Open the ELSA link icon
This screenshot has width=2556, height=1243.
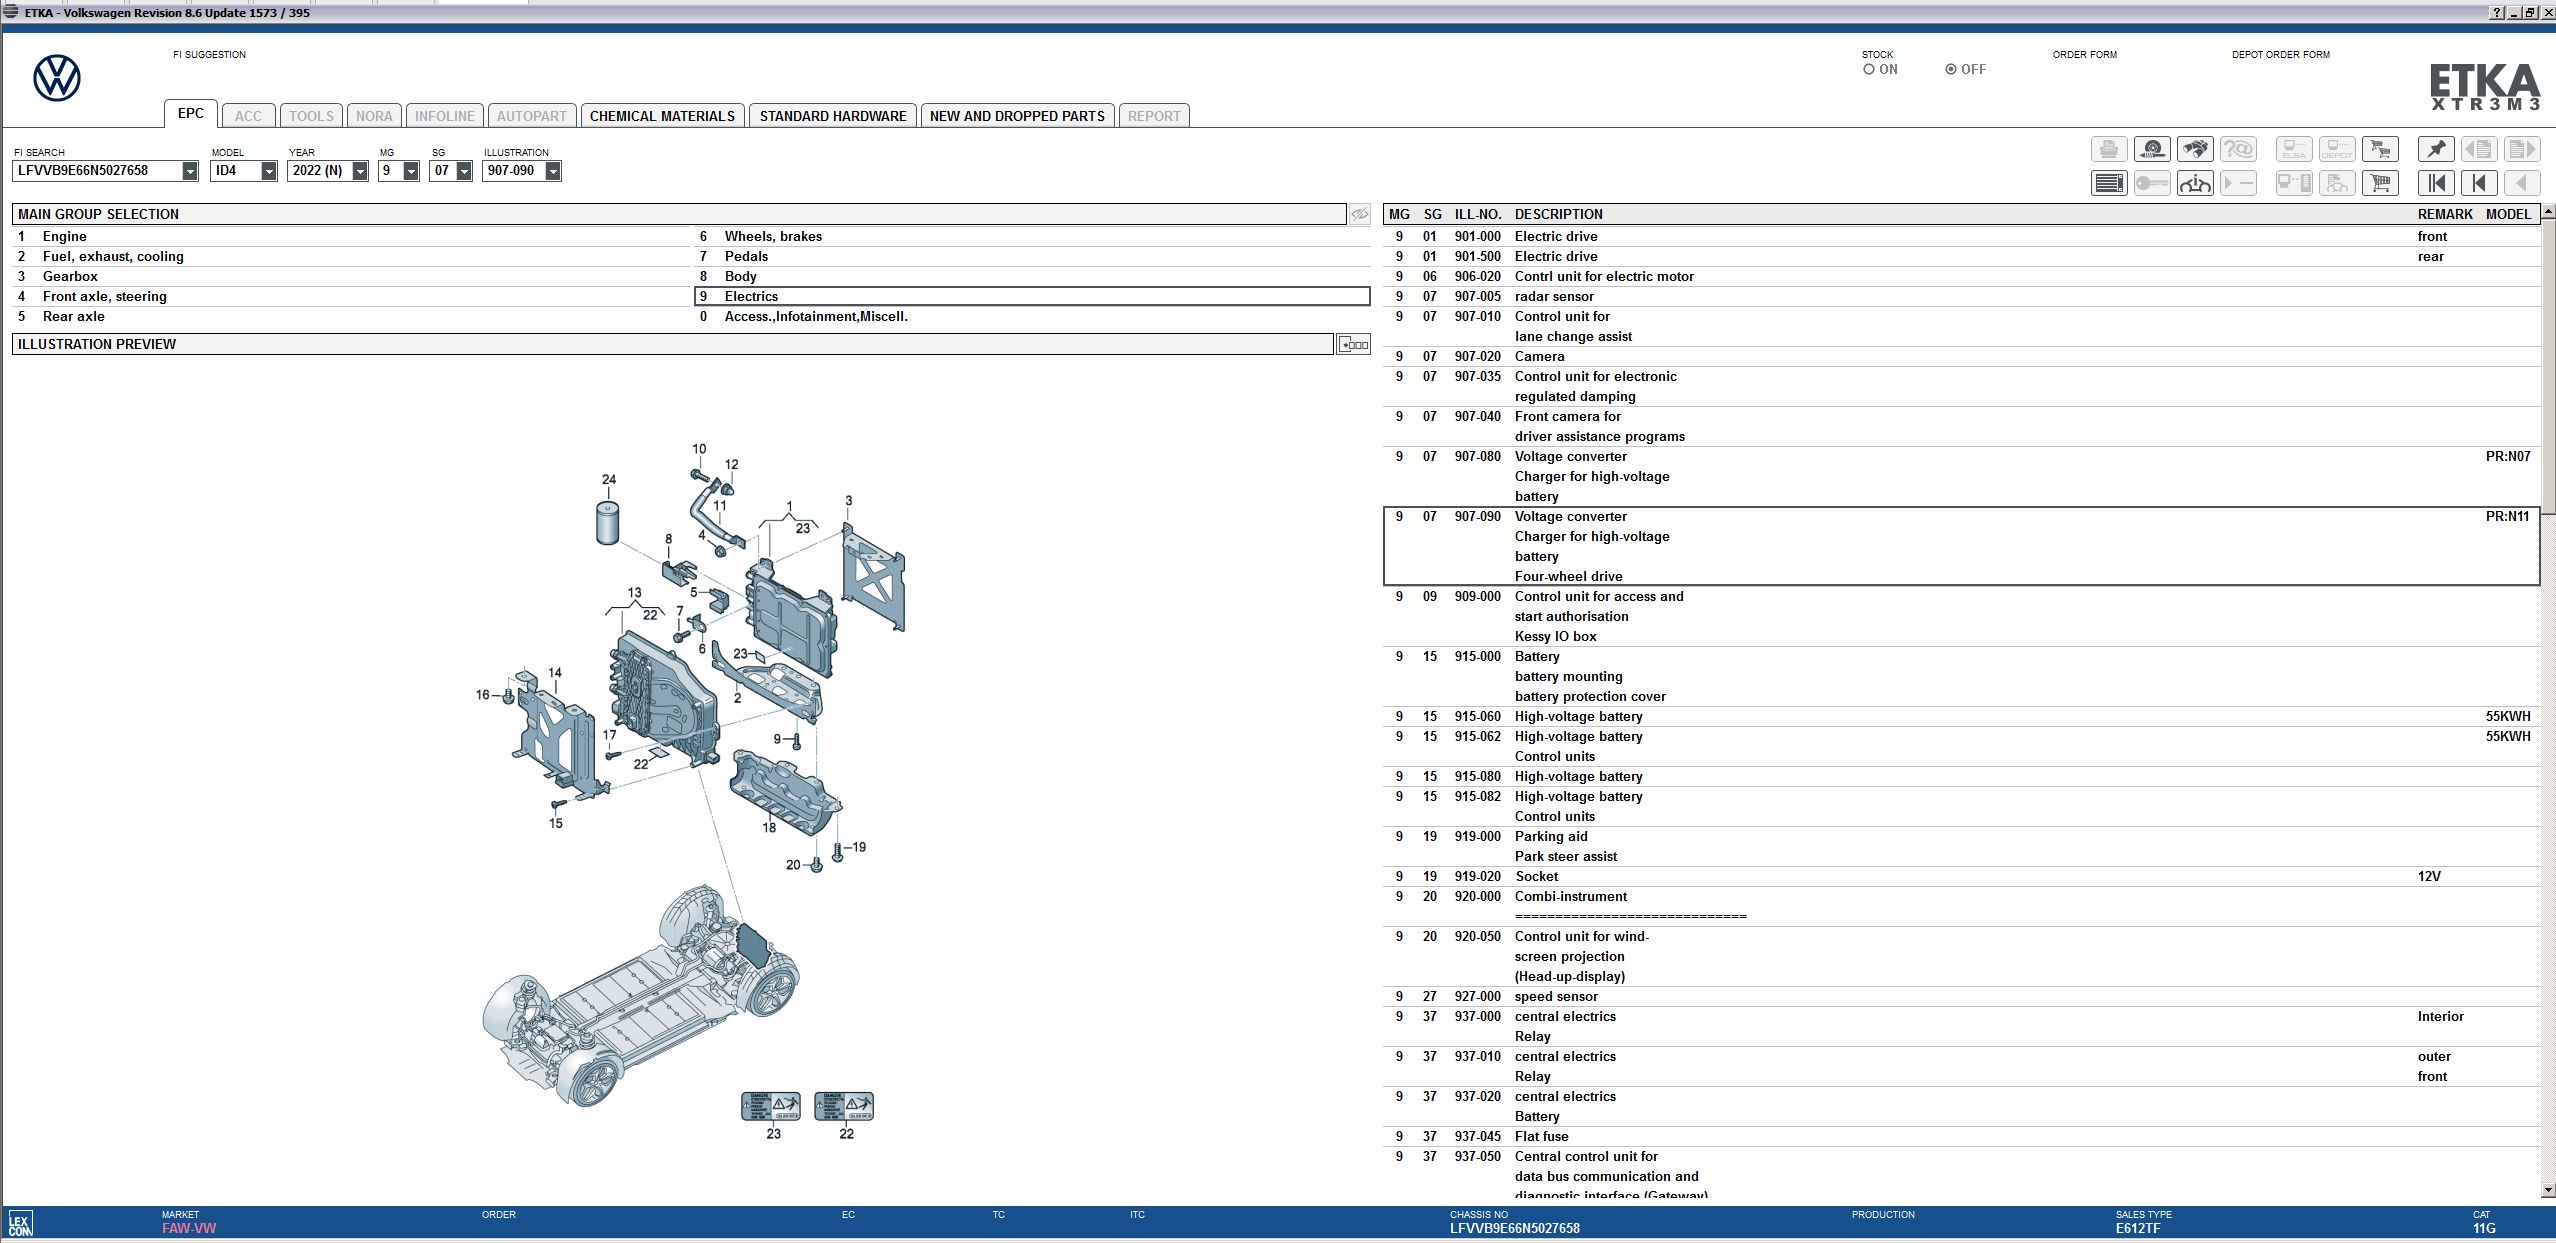2294,149
